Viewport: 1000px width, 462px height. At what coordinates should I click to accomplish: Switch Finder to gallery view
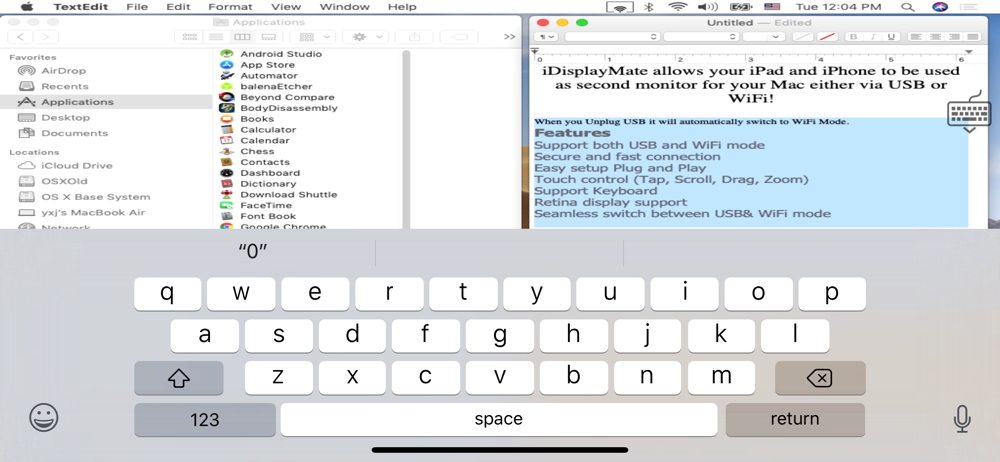click(268, 37)
